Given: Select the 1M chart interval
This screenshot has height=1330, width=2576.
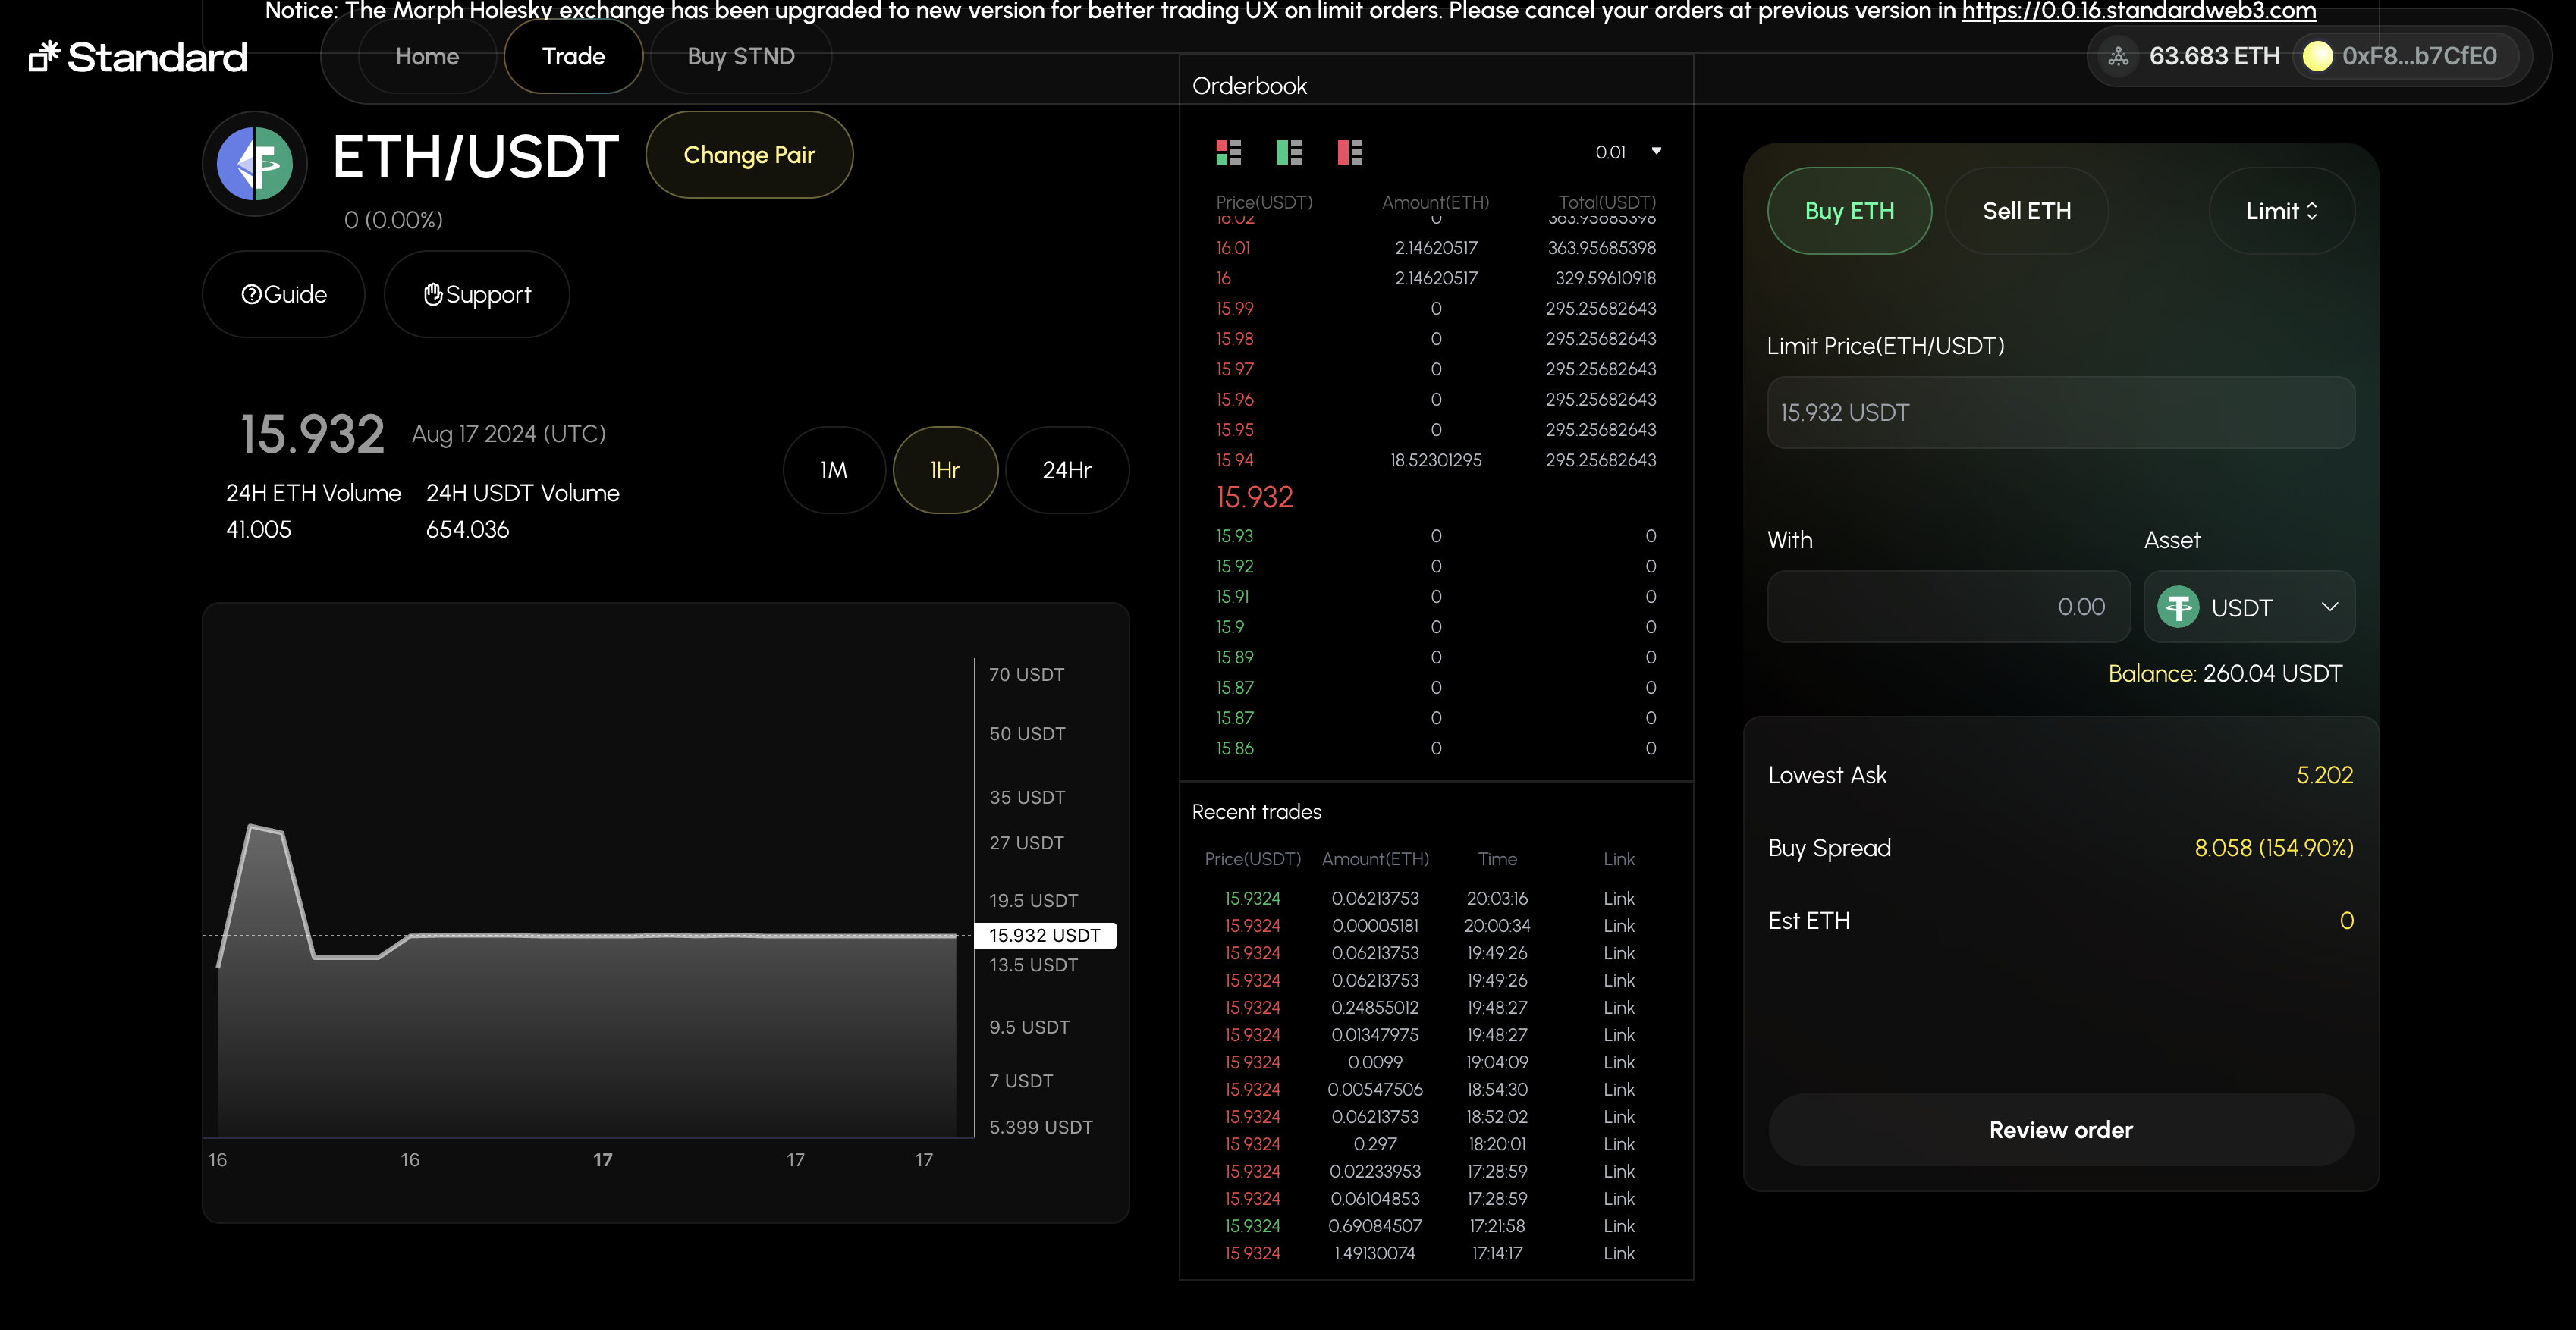Looking at the screenshot, I should [x=833, y=470].
